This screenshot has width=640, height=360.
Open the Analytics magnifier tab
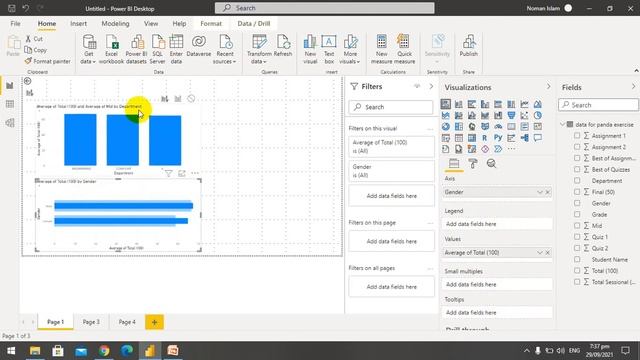point(491,164)
